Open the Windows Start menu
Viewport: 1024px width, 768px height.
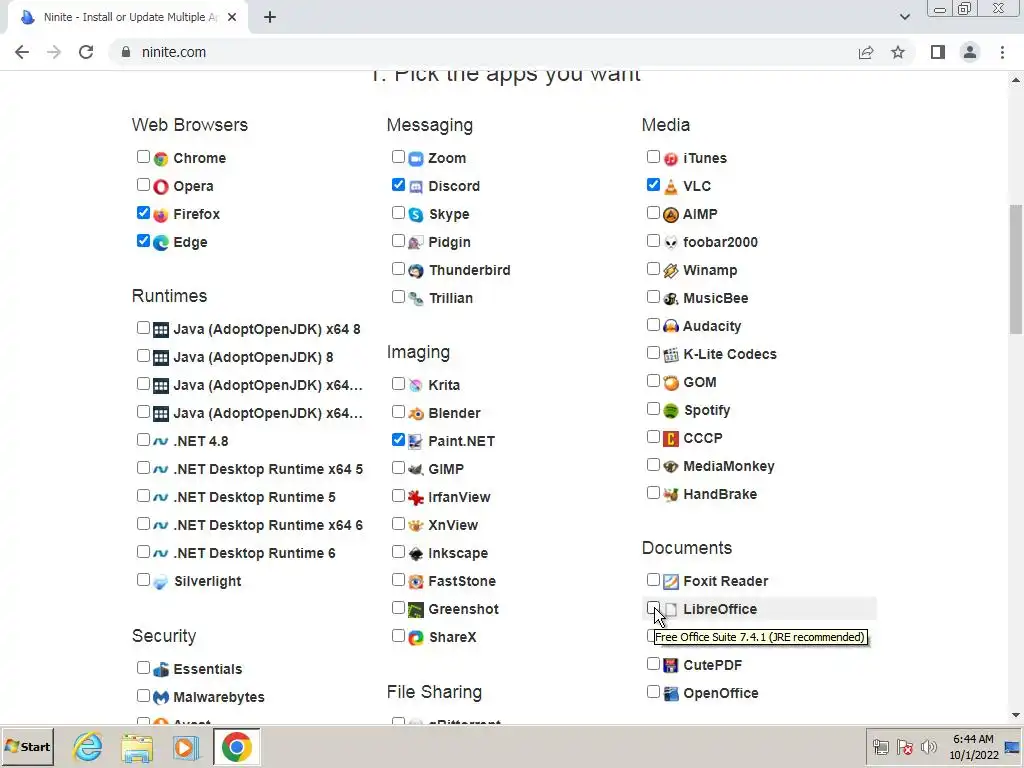tap(27, 747)
